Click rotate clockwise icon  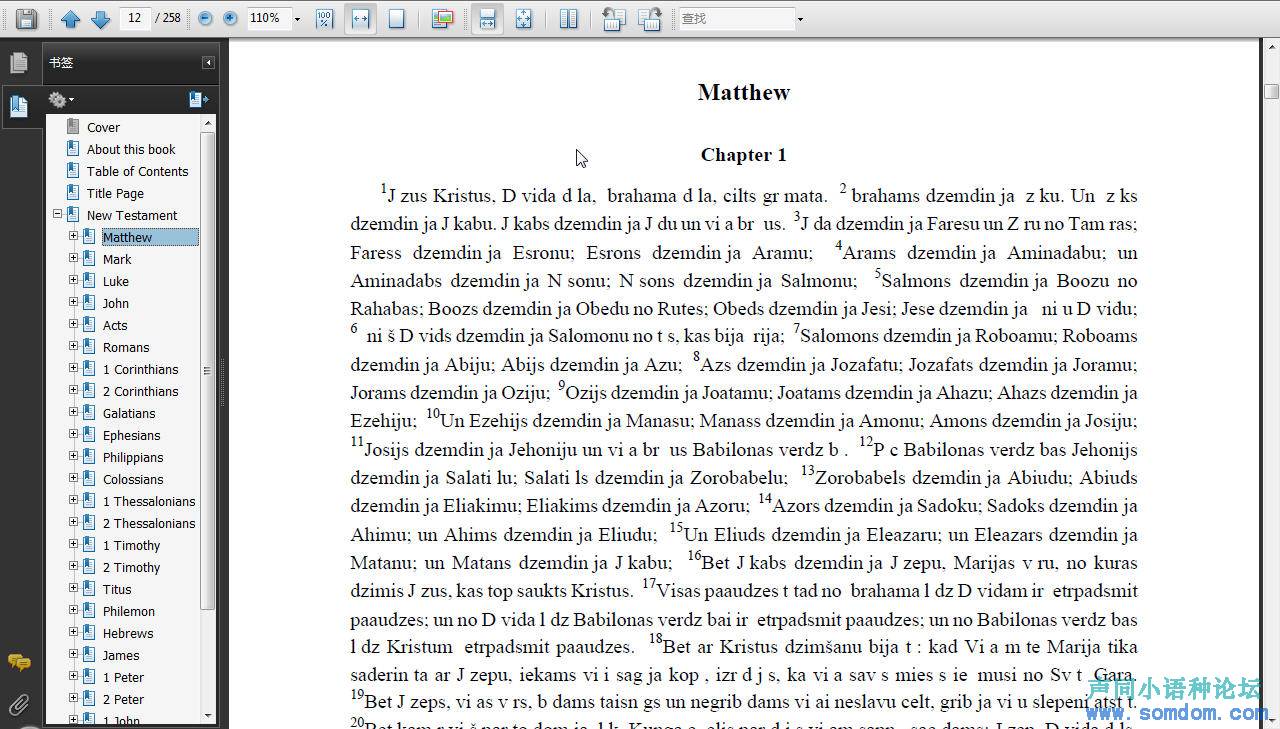(x=650, y=18)
